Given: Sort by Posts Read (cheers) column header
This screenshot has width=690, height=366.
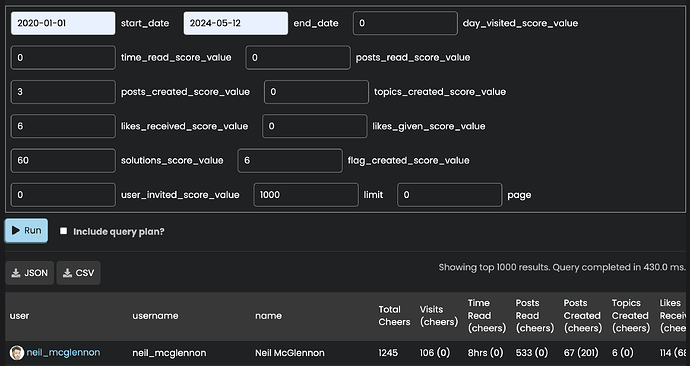Looking at the screenshot, I should [535, 315].
